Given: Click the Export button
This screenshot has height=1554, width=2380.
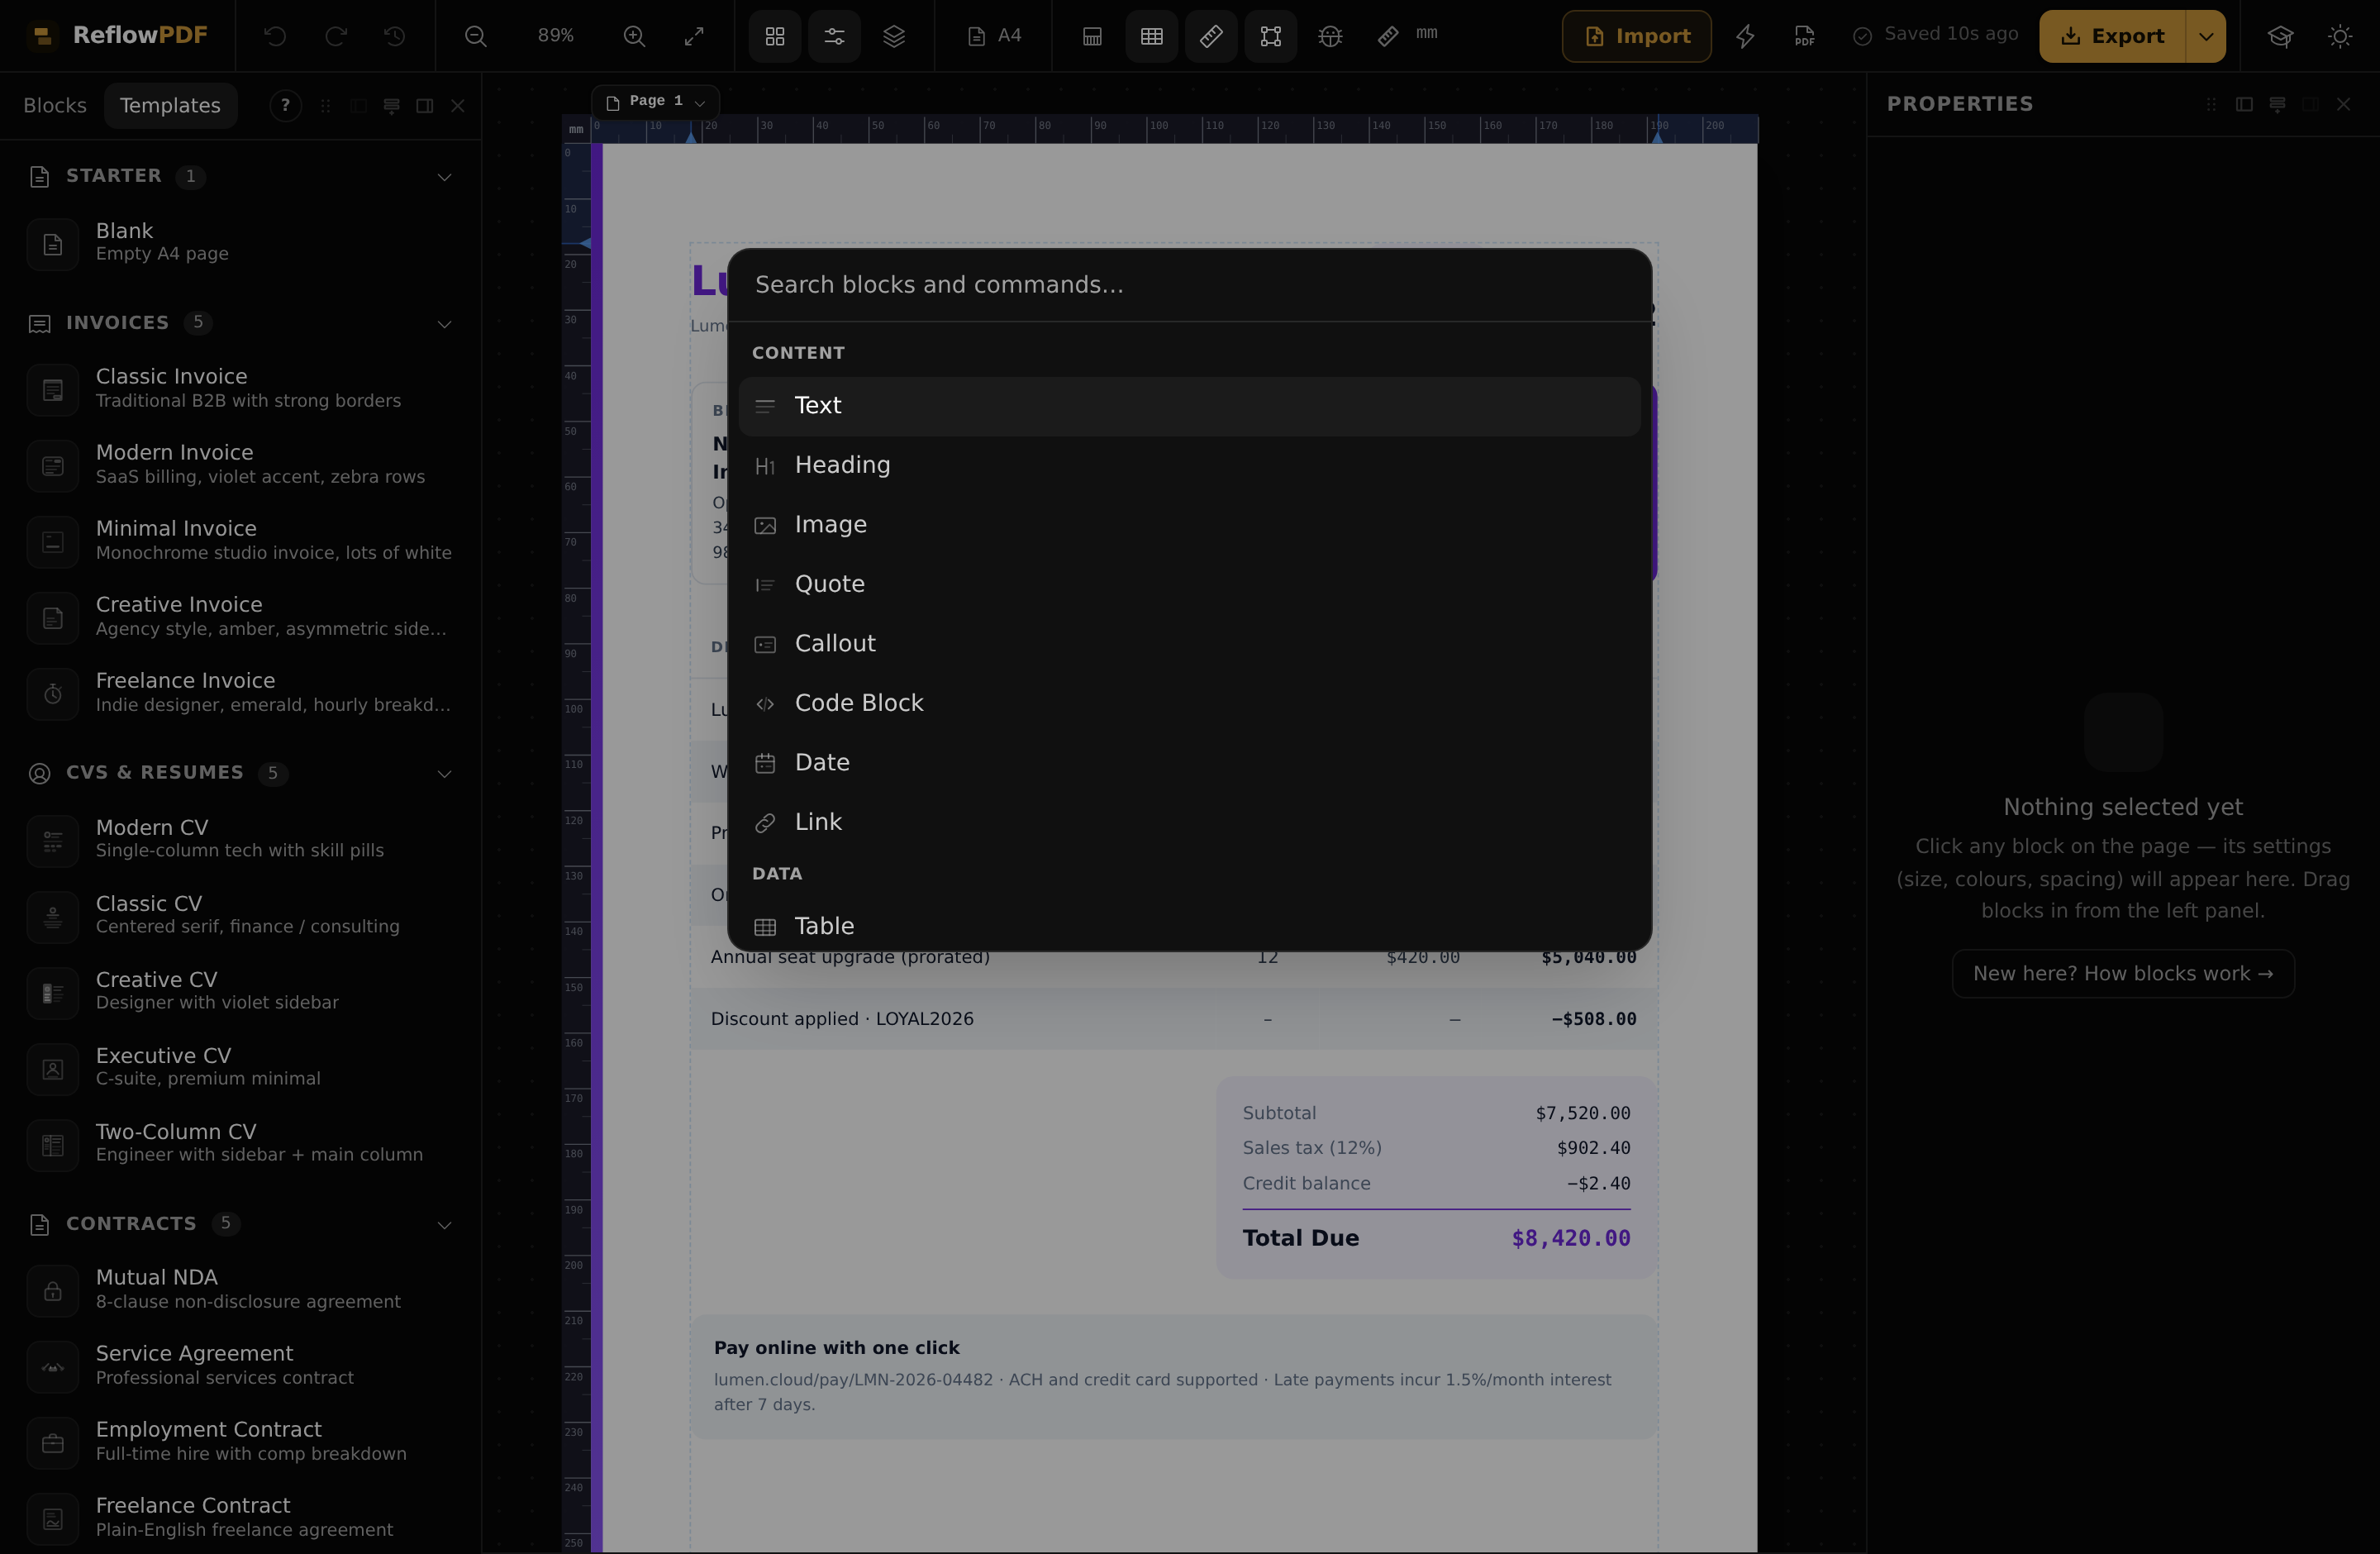Looking at the screenshot, I should pyautogui.click(x=2112, y=36).
